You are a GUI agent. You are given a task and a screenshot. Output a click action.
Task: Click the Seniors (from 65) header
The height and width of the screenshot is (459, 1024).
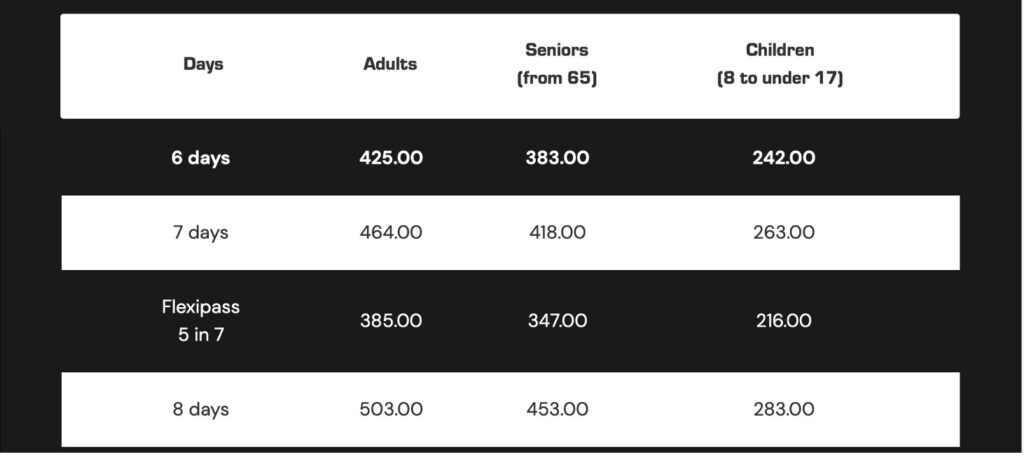pyautogui.click(x=557, y=64)
